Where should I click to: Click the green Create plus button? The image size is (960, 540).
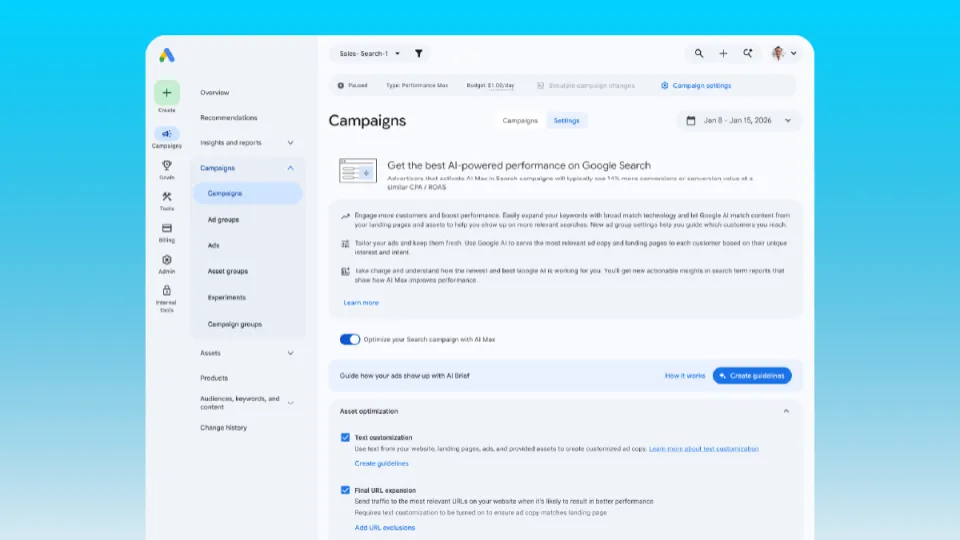tap(167, 93)
